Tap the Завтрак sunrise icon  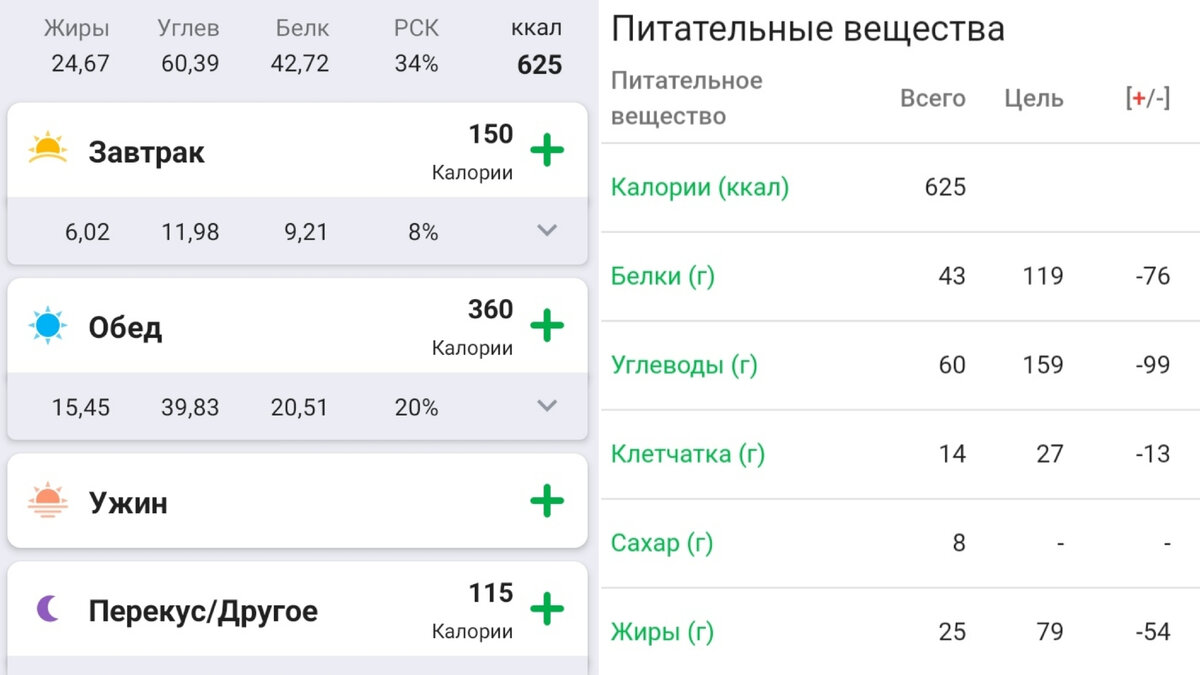[47, 148]
